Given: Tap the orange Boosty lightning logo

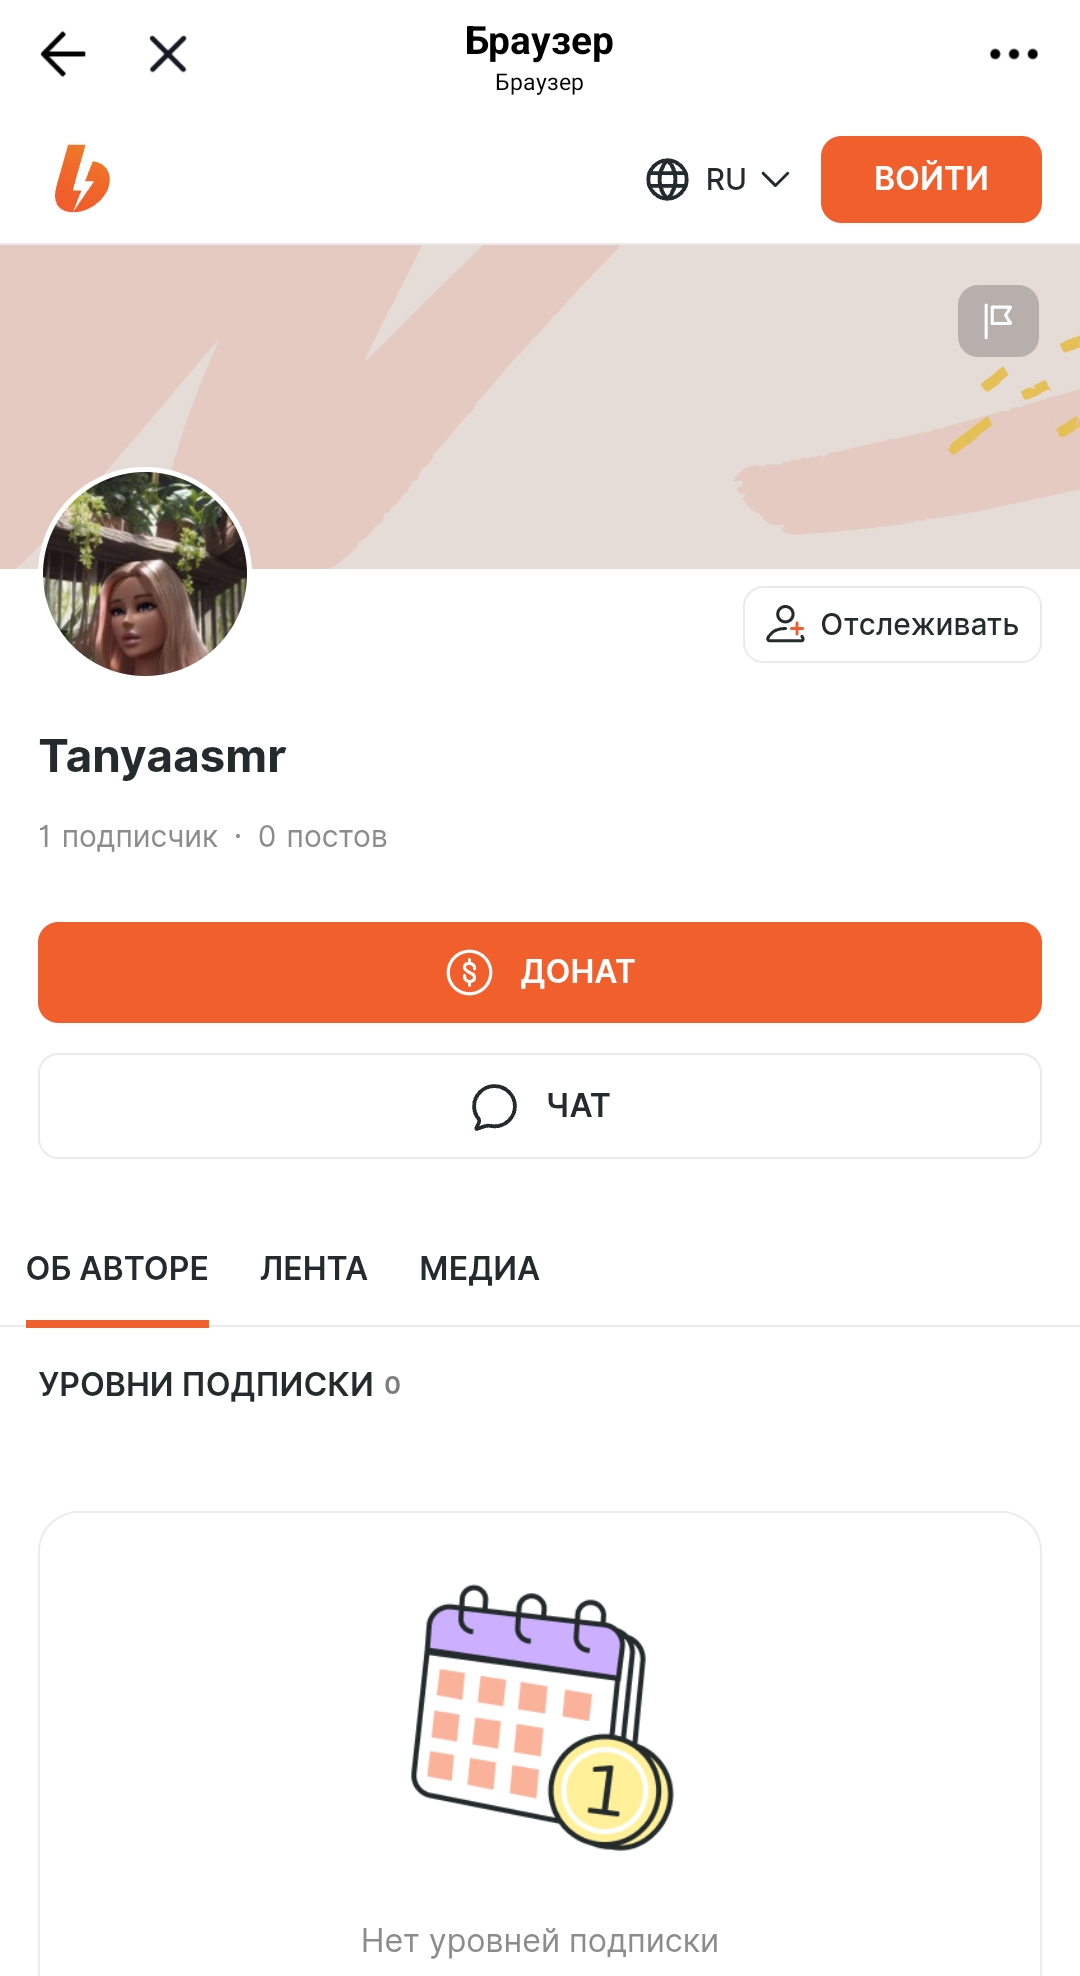Looking at the screenshot, I should [82, 179].
